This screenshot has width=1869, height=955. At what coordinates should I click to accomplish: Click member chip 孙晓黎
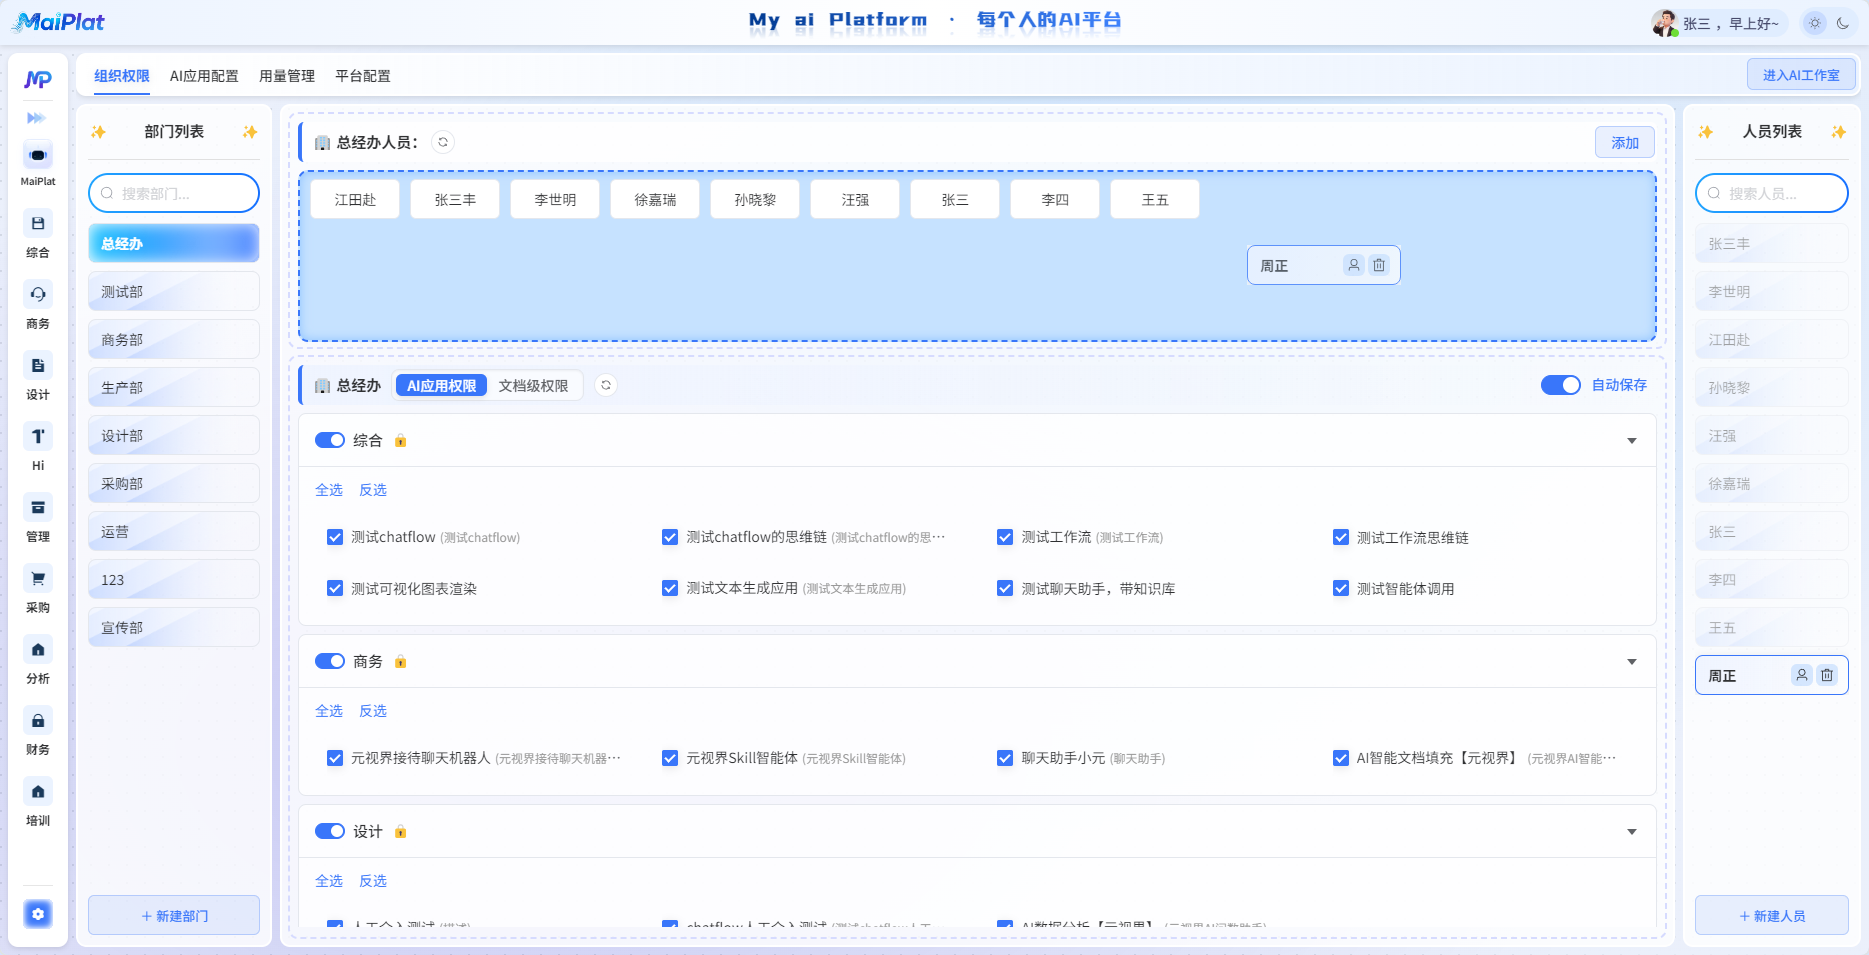(755, 199)
